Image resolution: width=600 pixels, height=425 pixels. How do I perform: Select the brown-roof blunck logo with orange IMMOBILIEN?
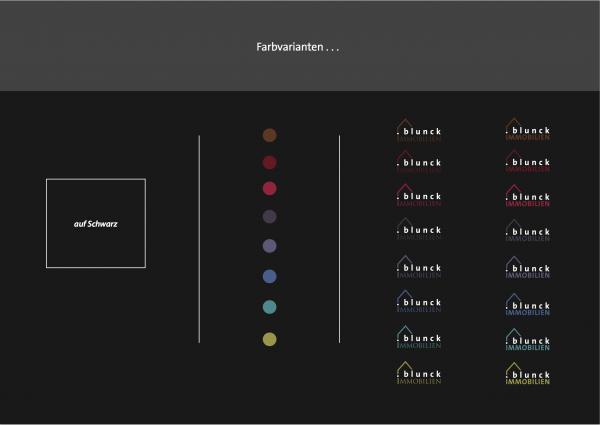point(527,130)
